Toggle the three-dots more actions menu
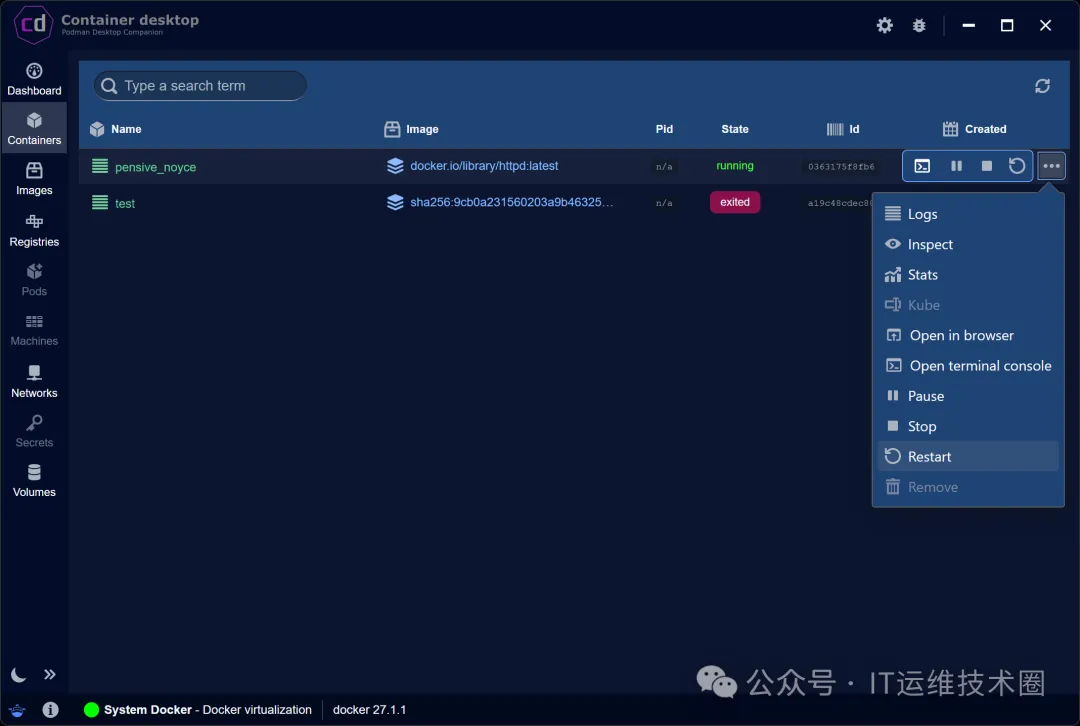The height and width of the screenshot is (726, 1080). (1051, 166)
